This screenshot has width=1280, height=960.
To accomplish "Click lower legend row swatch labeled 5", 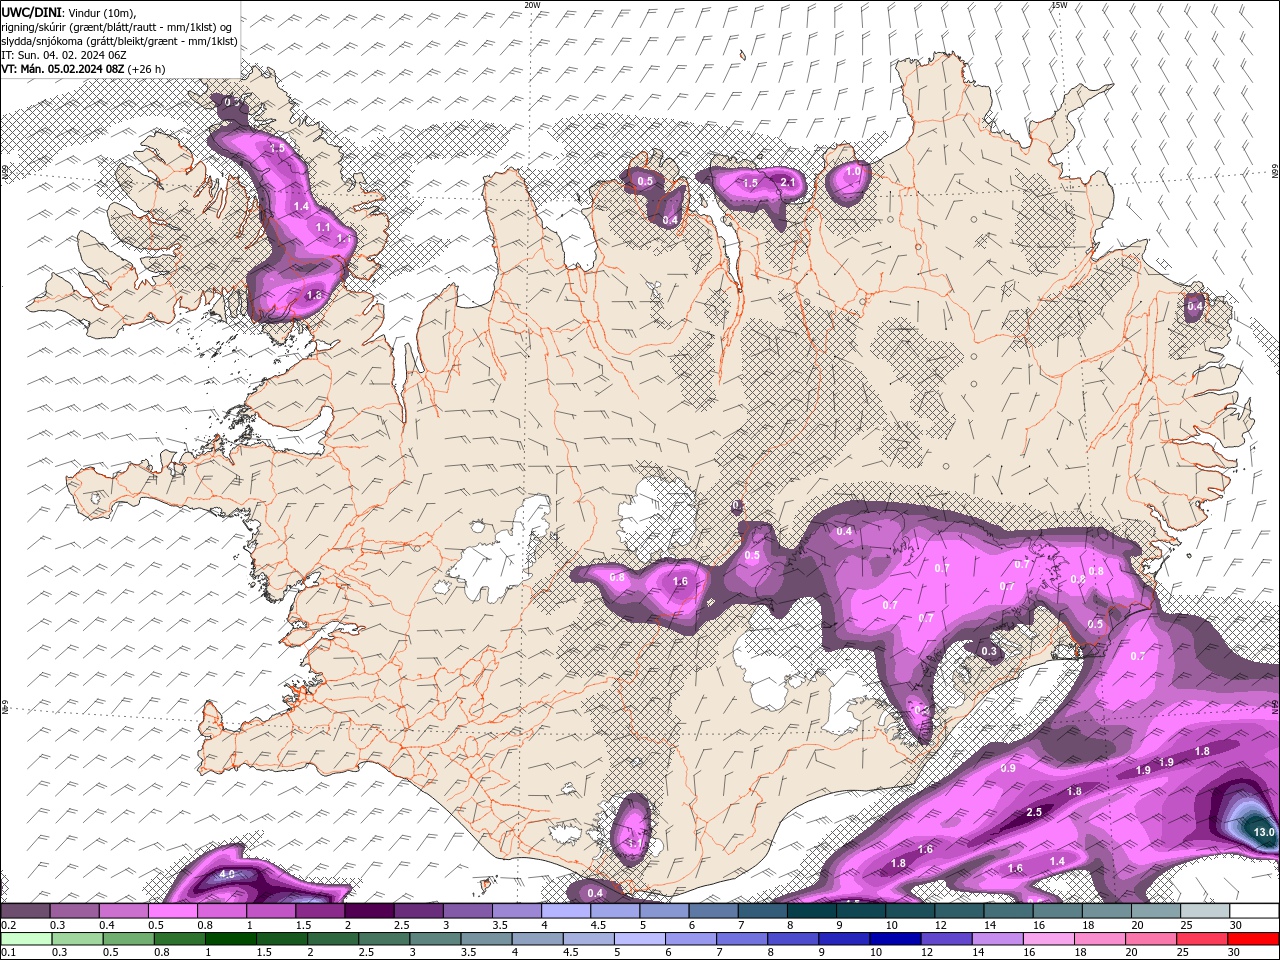I will click(638, 938).
